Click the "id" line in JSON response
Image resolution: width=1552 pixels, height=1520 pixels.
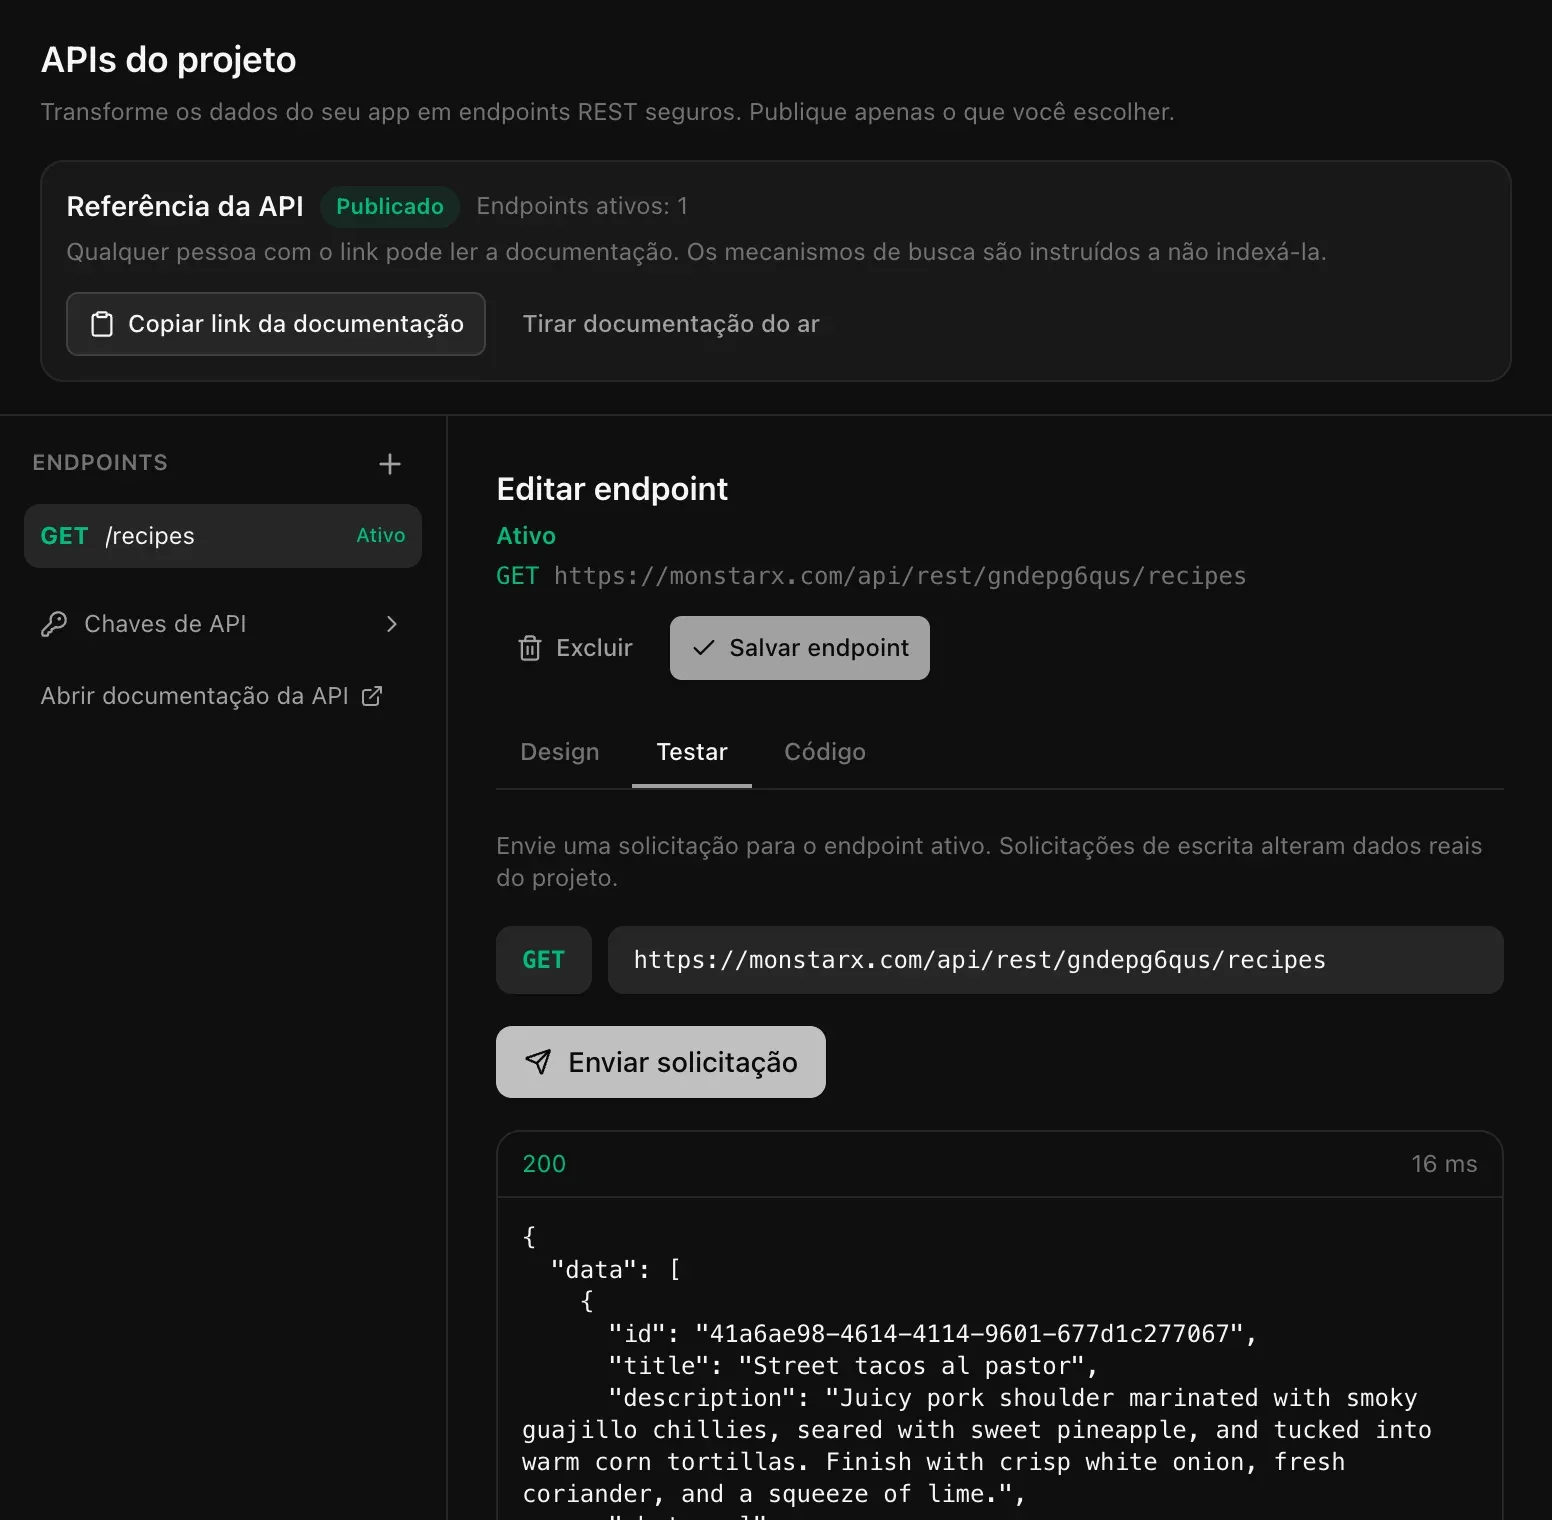point(932,1334)
